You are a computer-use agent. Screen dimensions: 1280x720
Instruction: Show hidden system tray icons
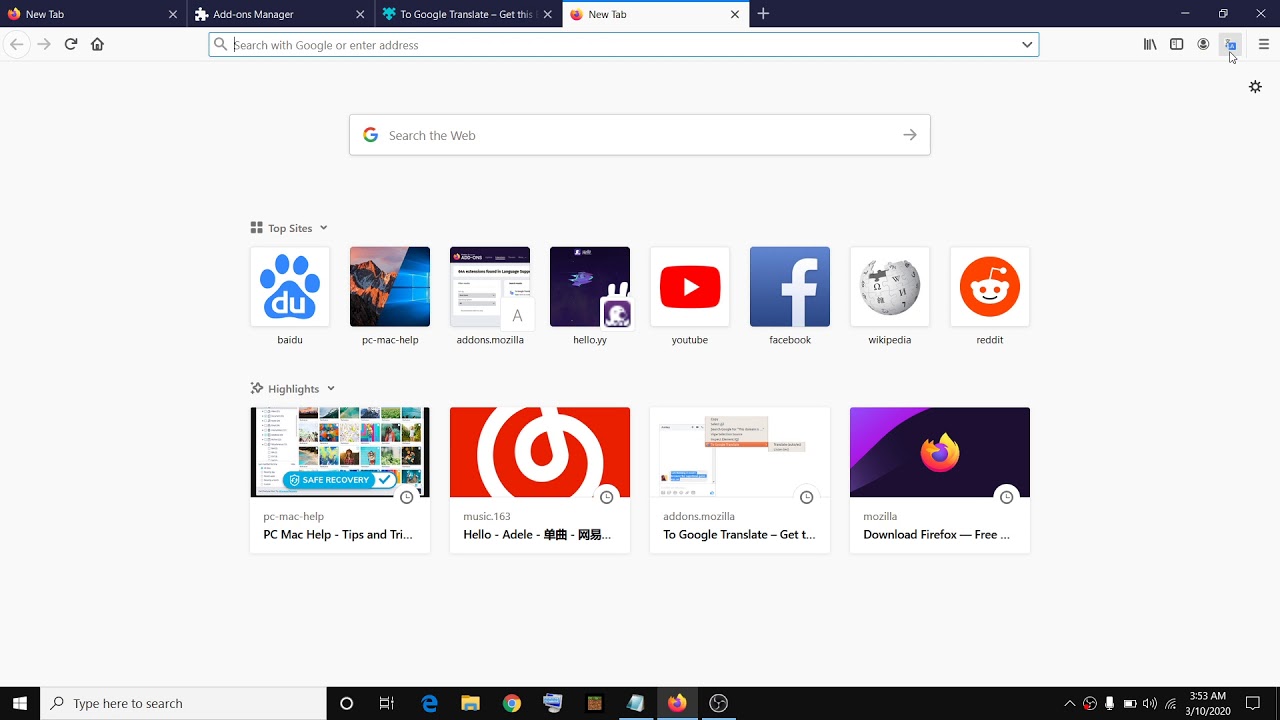tap(1069, 703)
